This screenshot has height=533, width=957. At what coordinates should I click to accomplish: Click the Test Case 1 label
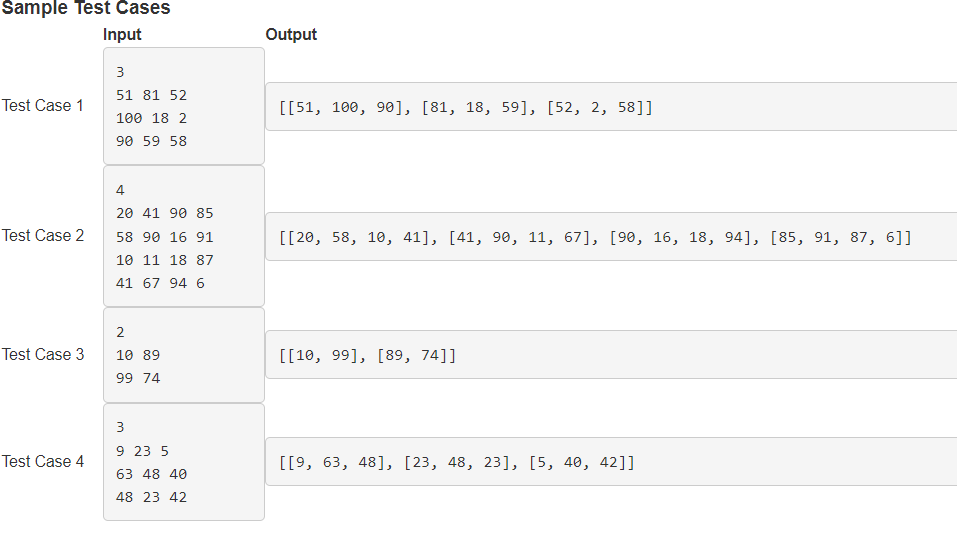click(43, 106)
